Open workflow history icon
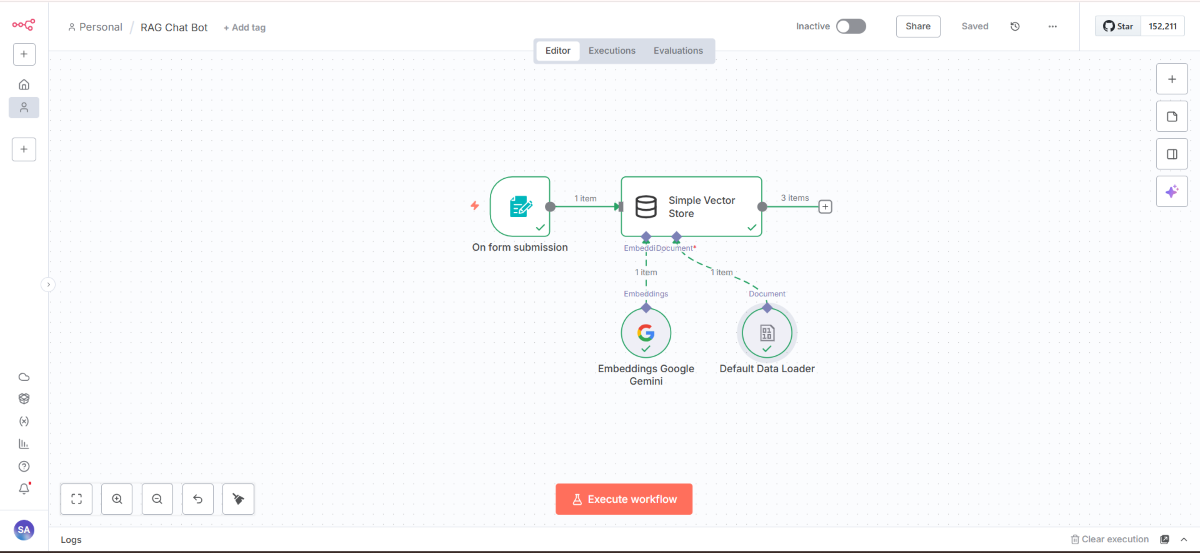 point(1015,27)
